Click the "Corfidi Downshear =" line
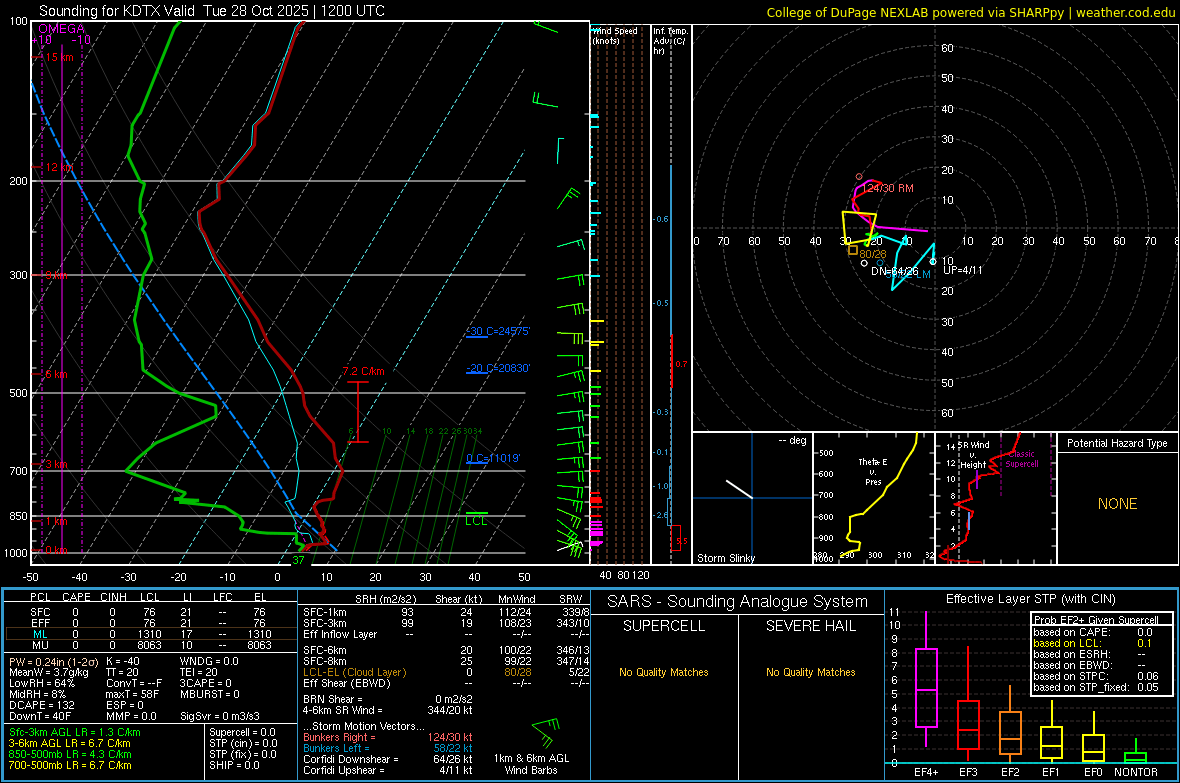This screenshot has height=783, width=1180. 388,759
